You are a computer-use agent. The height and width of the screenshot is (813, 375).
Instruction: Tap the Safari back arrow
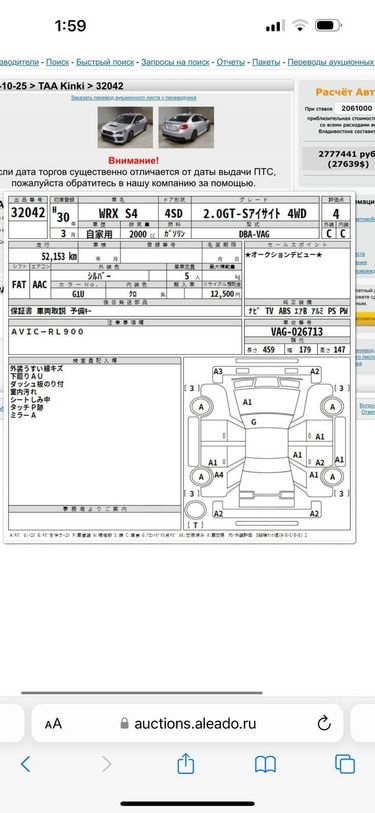tap(25, 764)
